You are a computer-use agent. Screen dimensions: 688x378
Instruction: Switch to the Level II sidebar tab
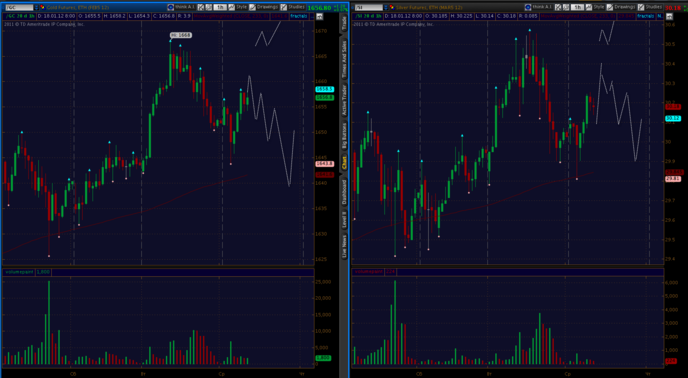(344, 220)
